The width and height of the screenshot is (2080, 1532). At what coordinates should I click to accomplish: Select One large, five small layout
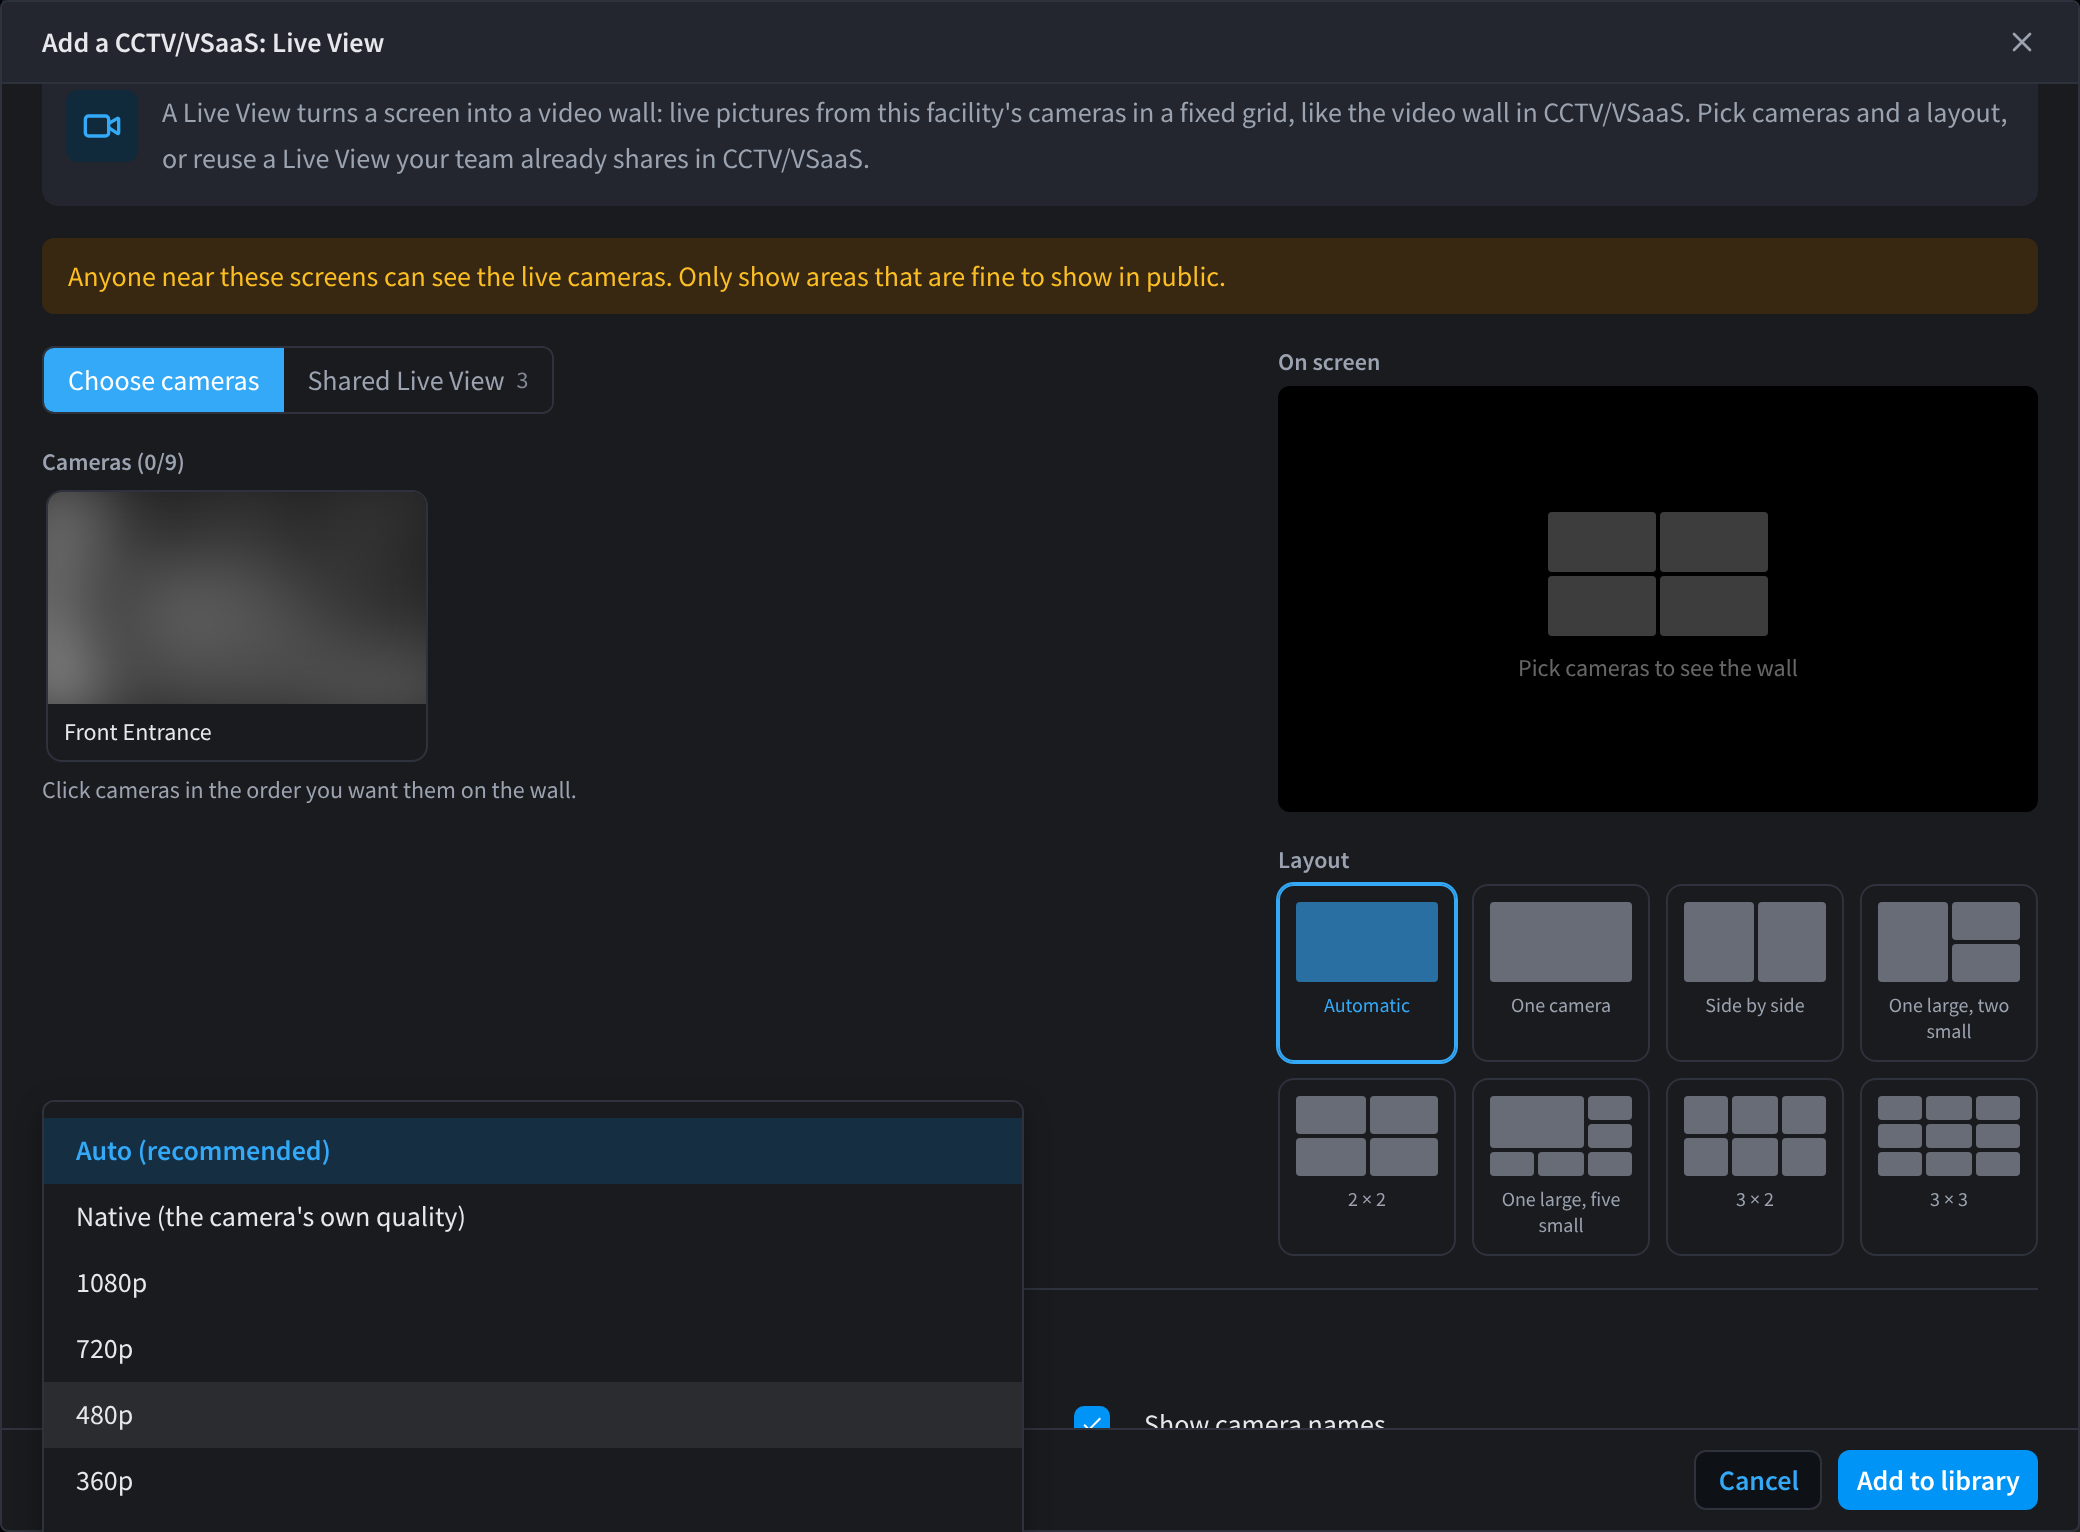coord(1560,1166)
